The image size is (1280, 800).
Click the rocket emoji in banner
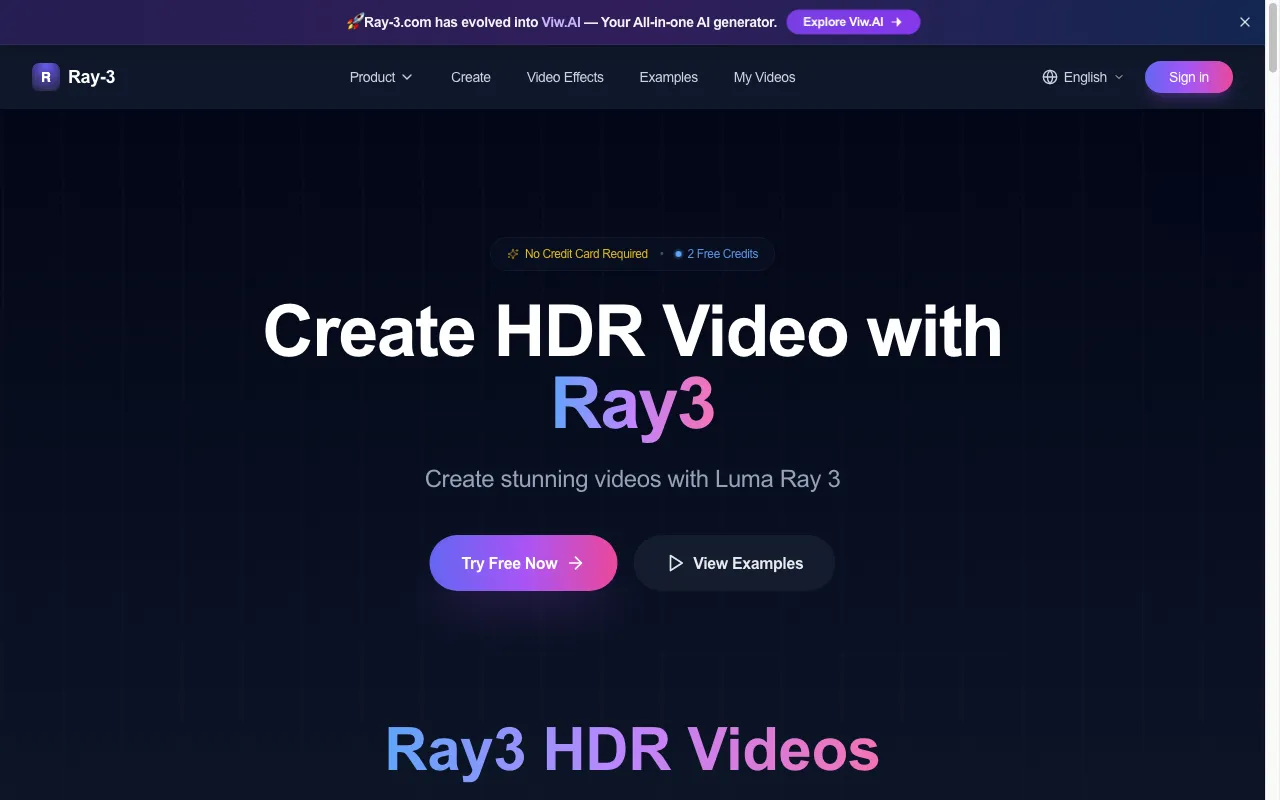355,22
